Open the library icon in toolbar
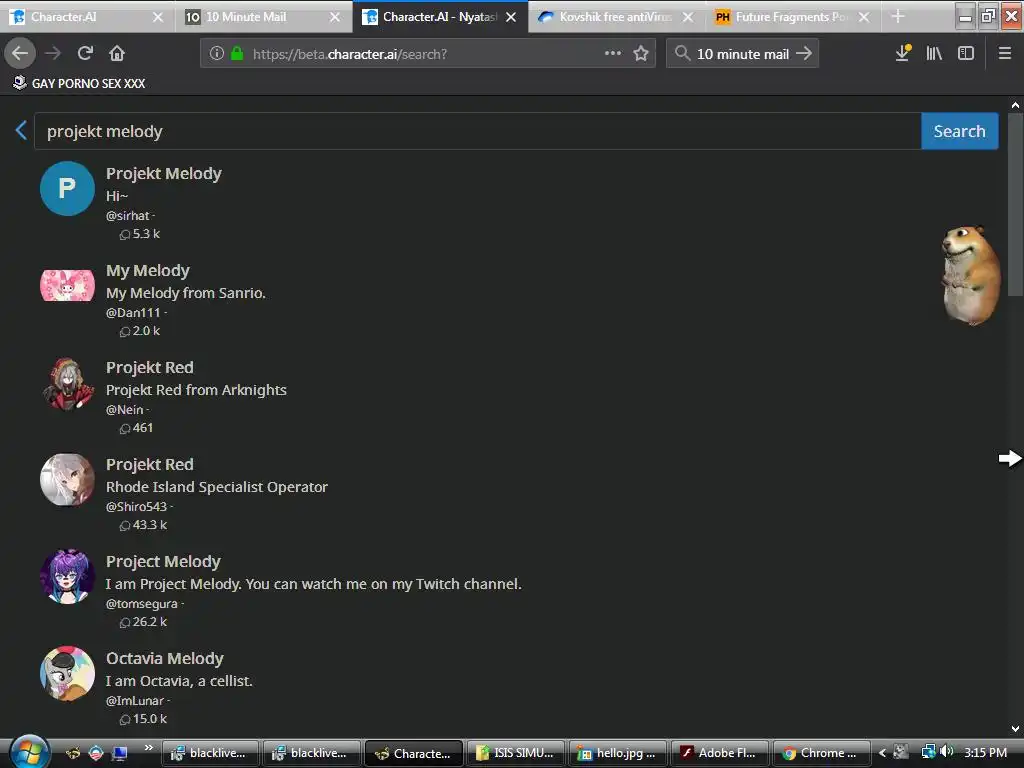 934,54
